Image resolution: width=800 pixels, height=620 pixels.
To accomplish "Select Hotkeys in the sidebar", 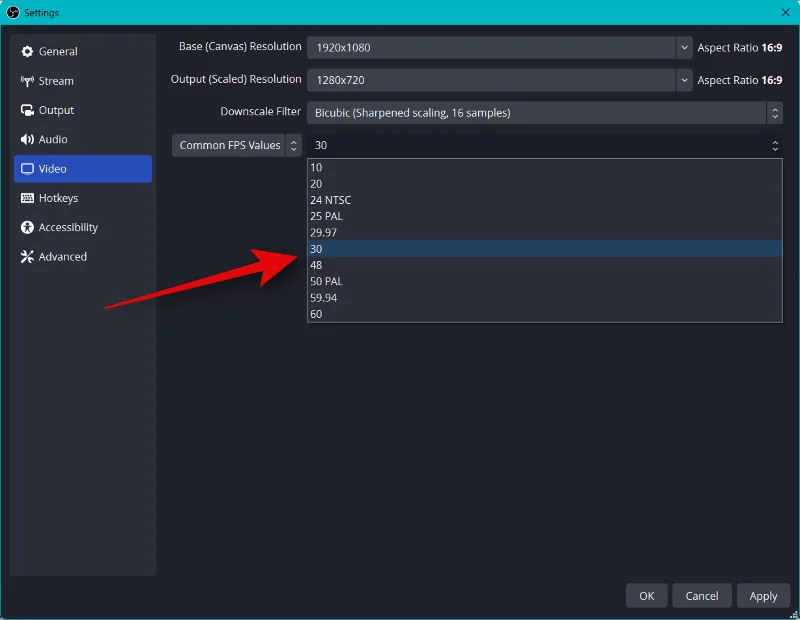I will pos(83,198).
